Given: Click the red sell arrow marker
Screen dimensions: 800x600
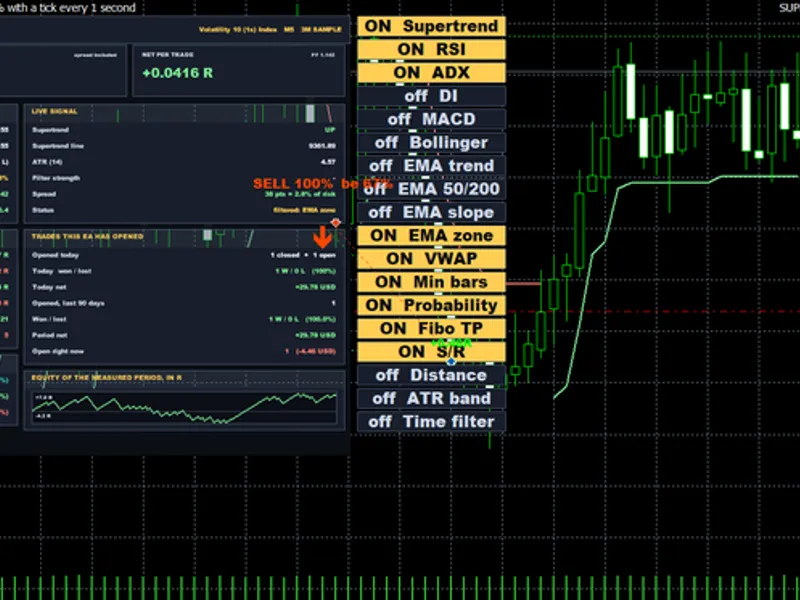Looking at the screenshot, I should coord(322,238).
